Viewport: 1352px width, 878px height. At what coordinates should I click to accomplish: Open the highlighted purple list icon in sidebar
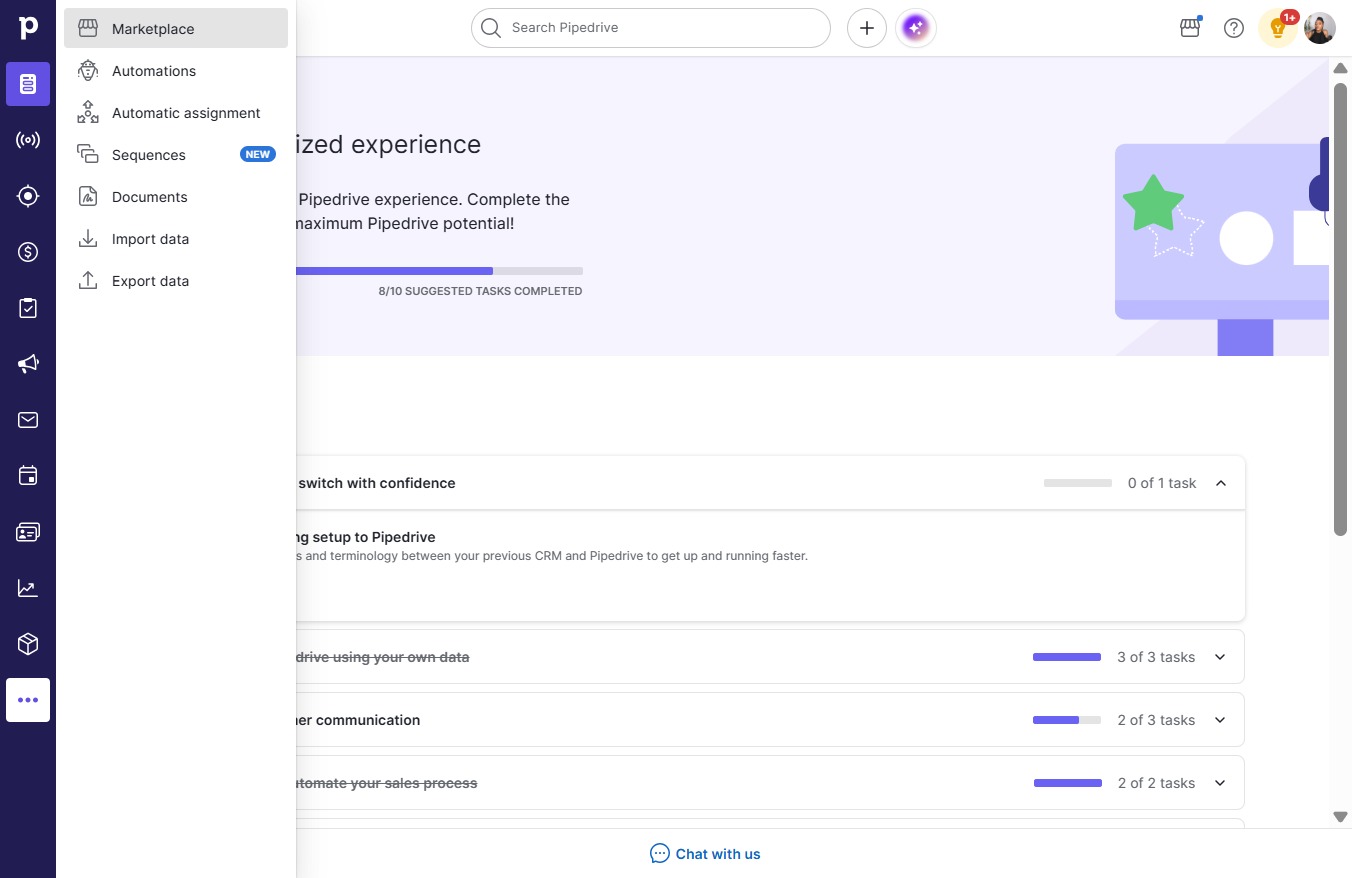coord(28,84)
